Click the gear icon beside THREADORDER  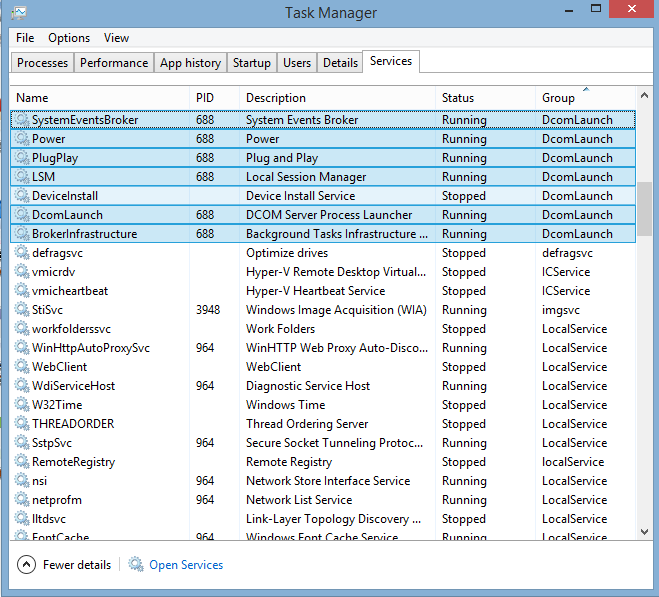tap(22, 424)
